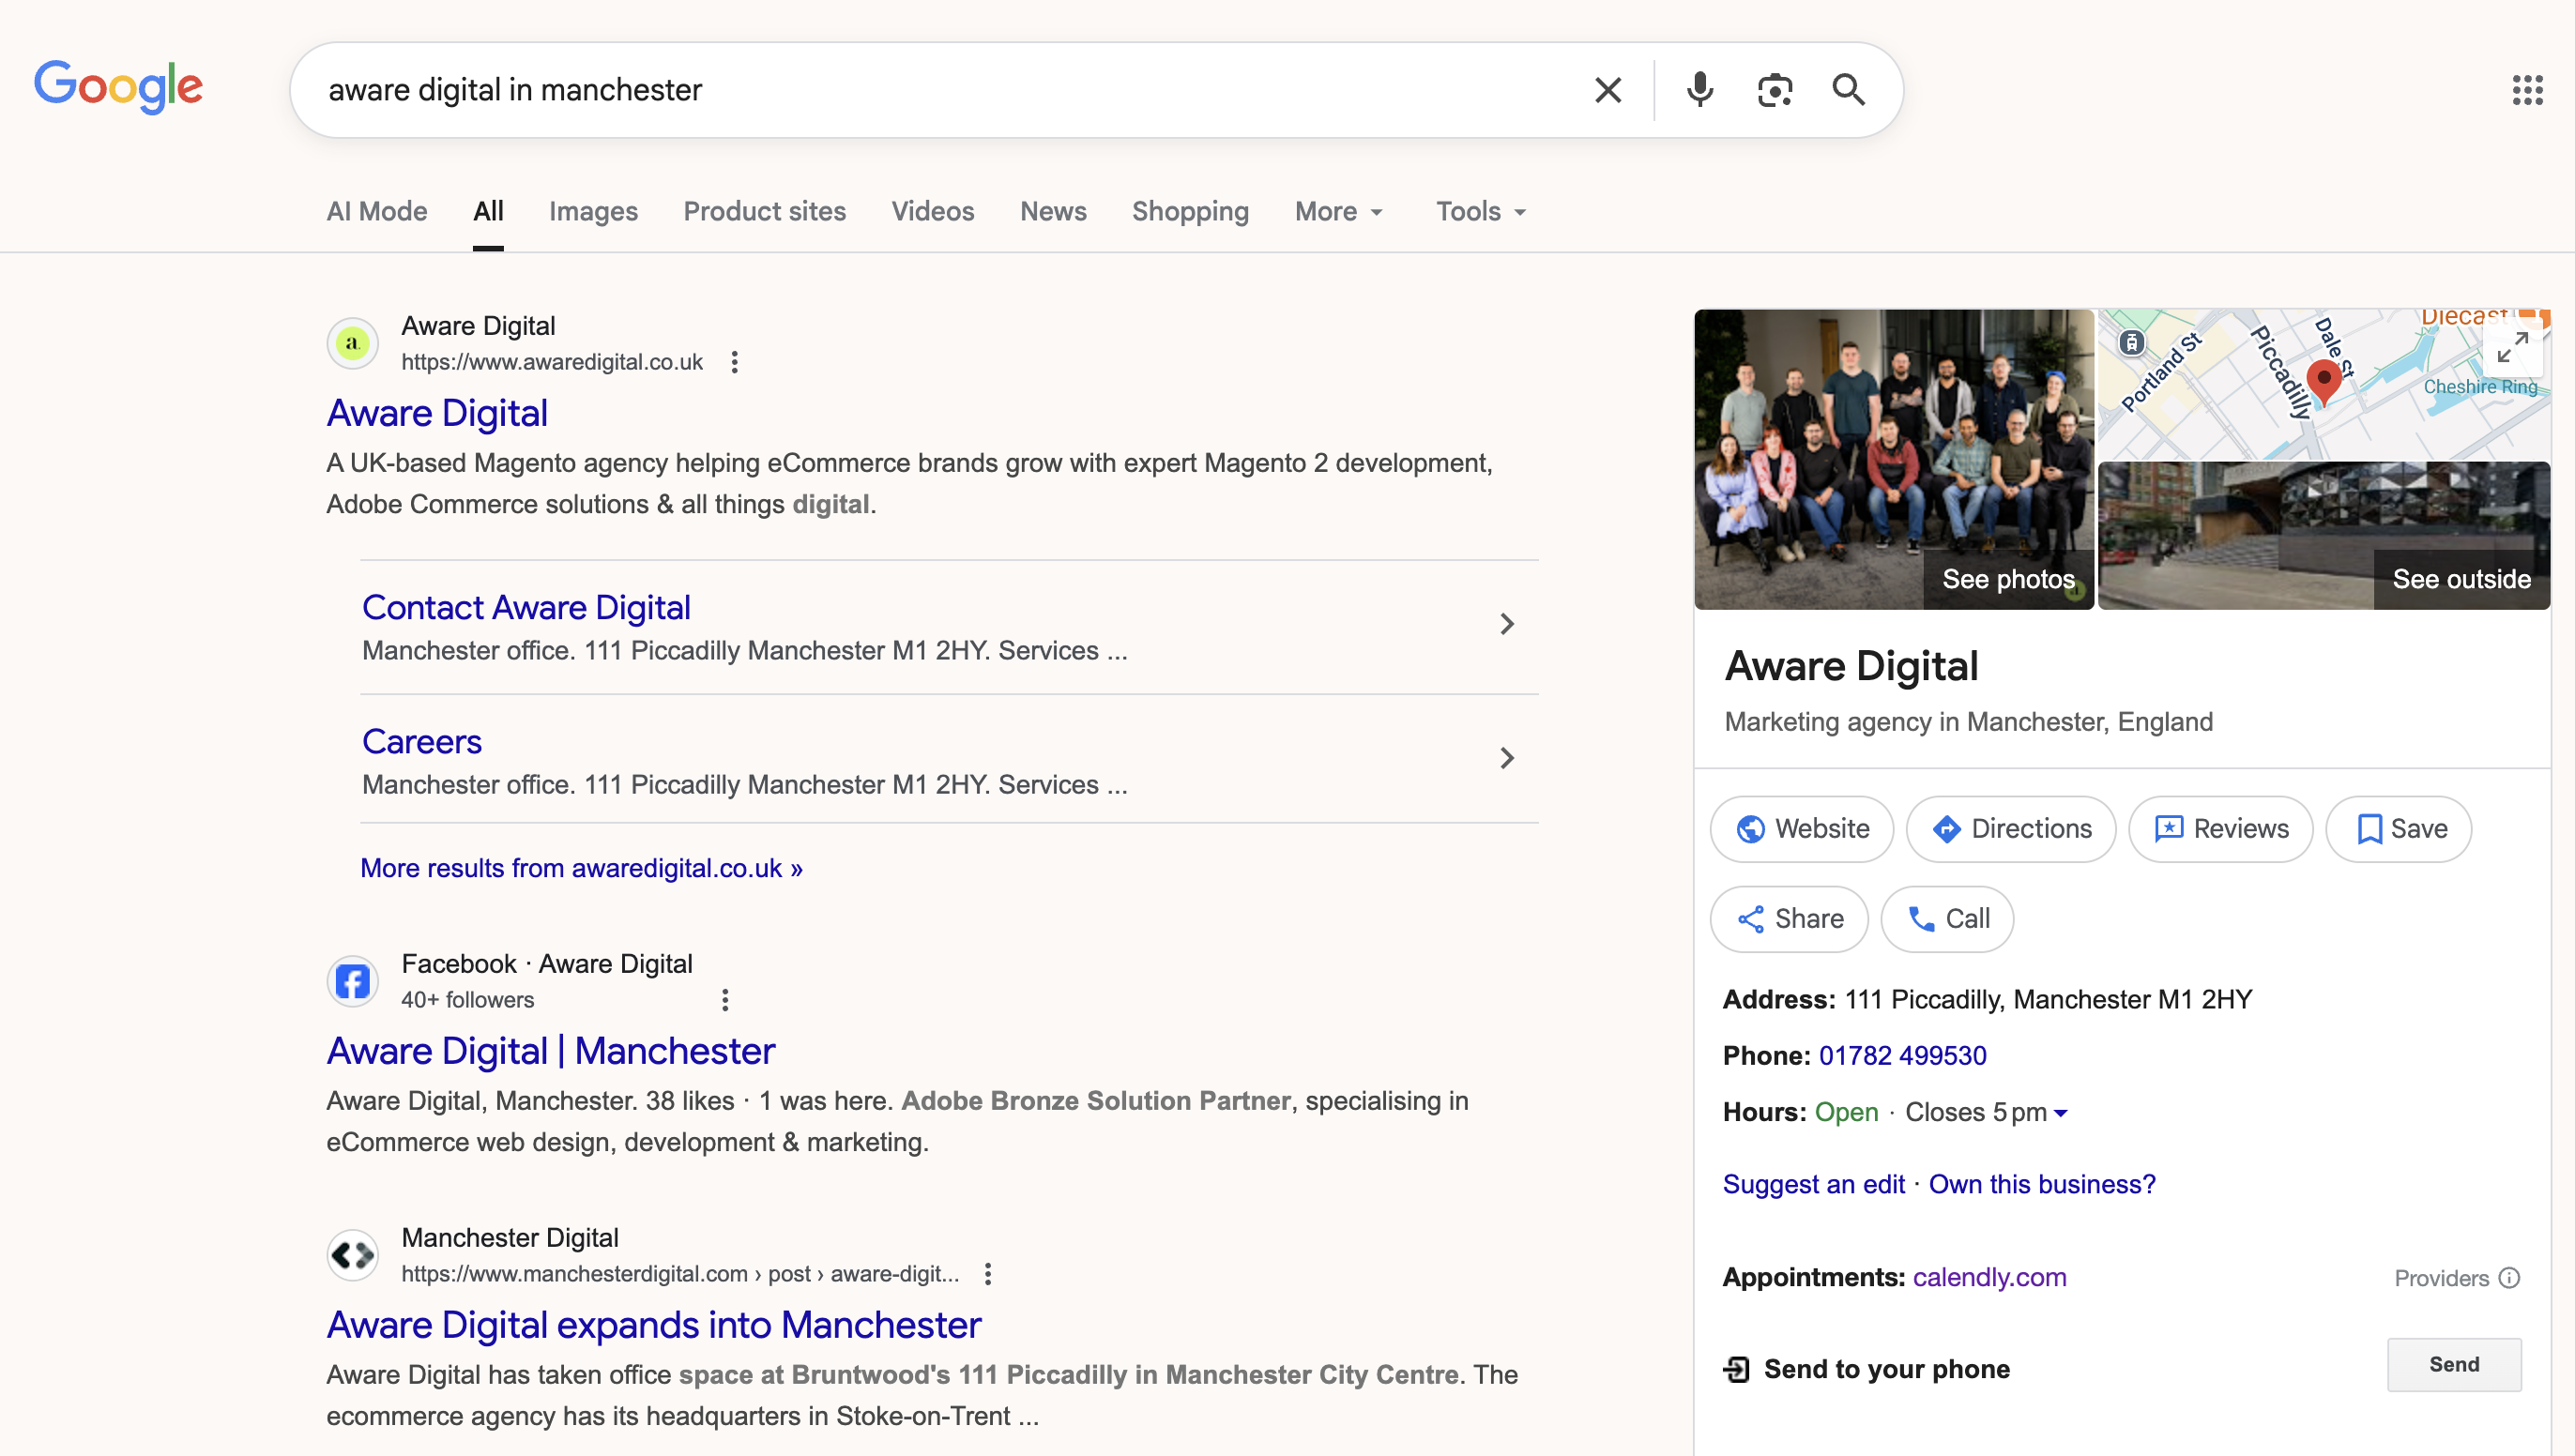
Task: Click the Send to your phone icon
Action: pyautogui.click(x=1737, y=1368)
